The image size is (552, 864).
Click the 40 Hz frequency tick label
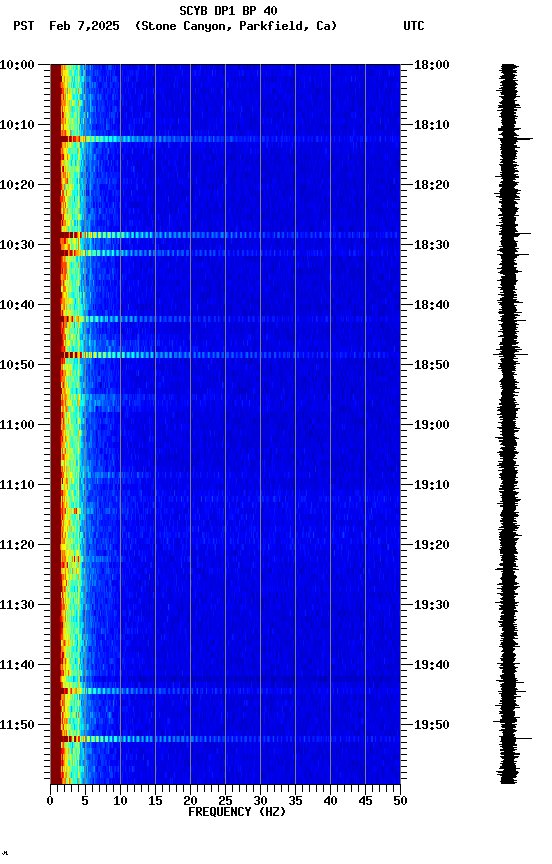pyautogui.click(x=330, y=801)
